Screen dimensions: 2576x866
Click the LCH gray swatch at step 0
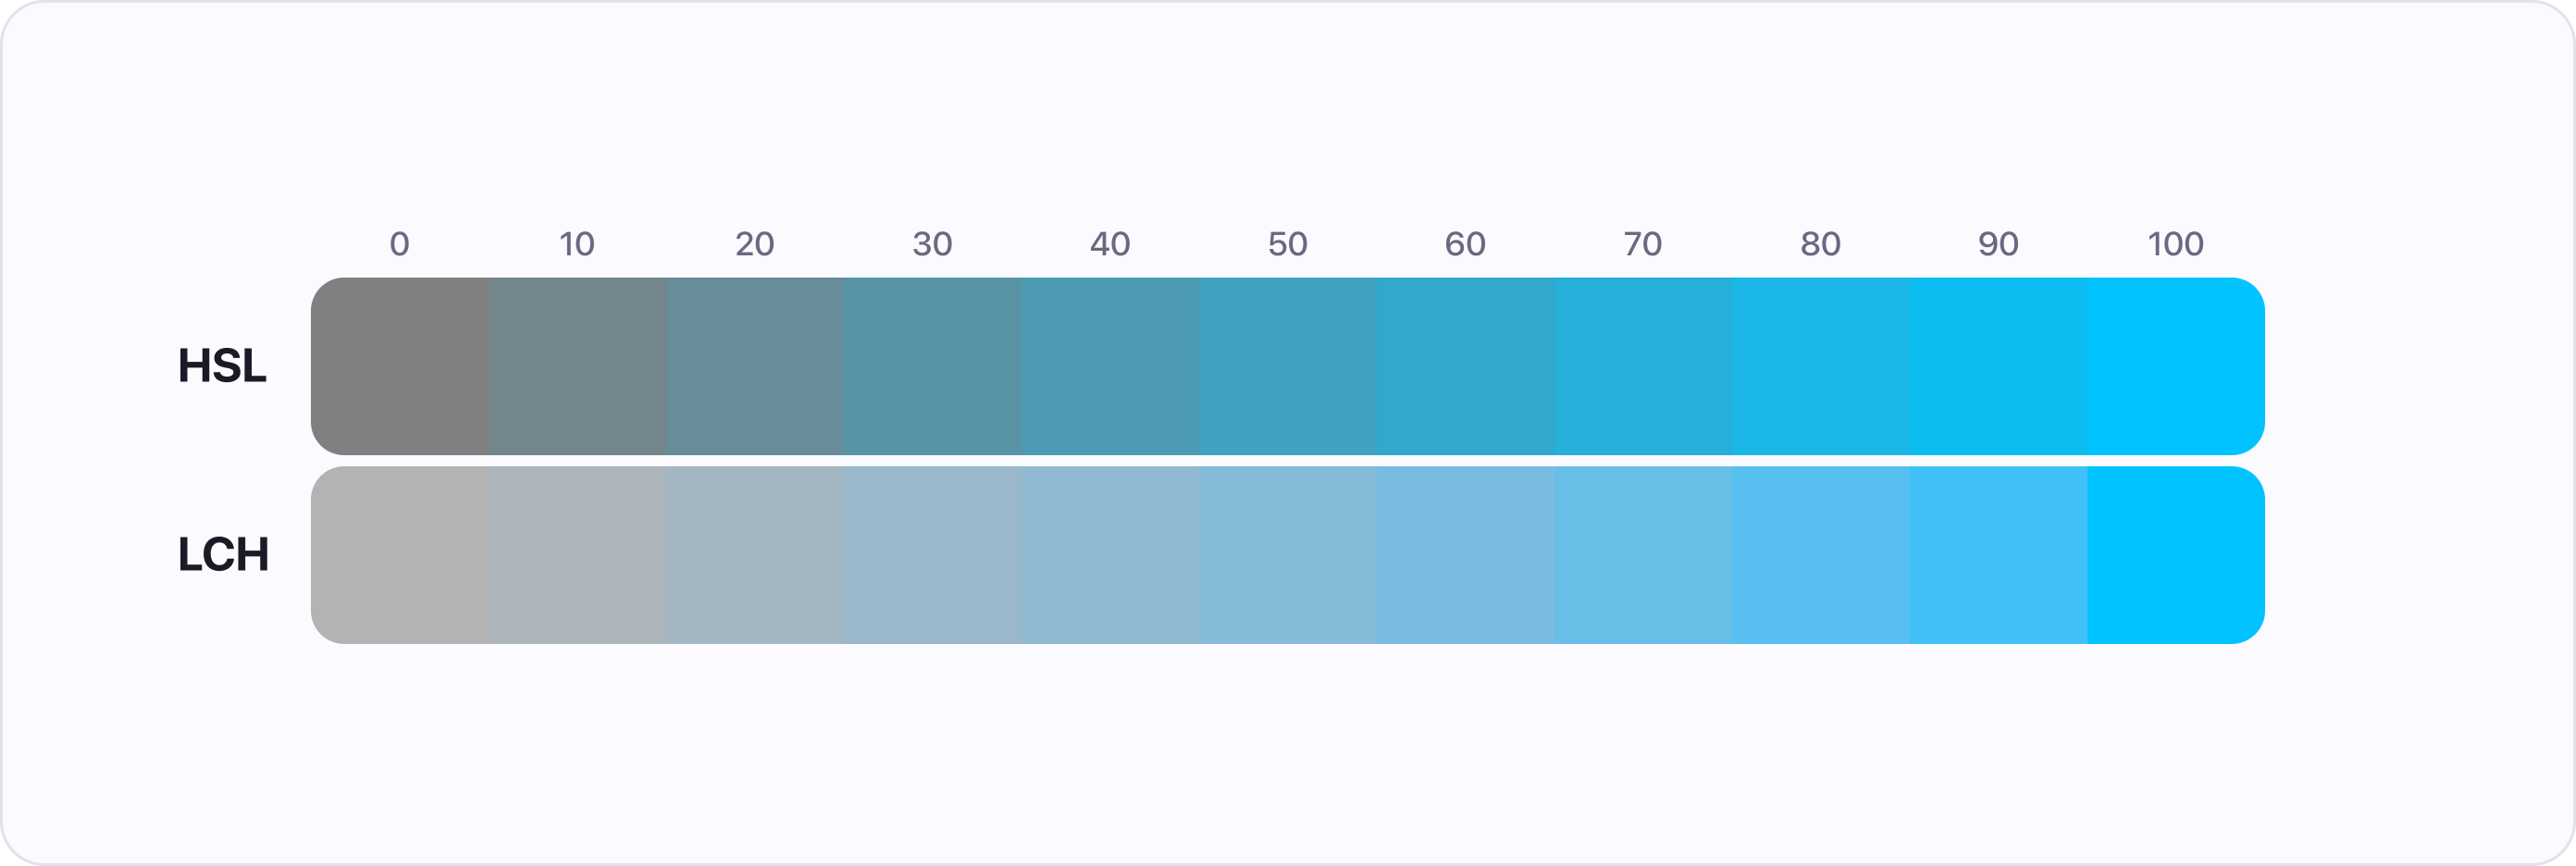399,555
